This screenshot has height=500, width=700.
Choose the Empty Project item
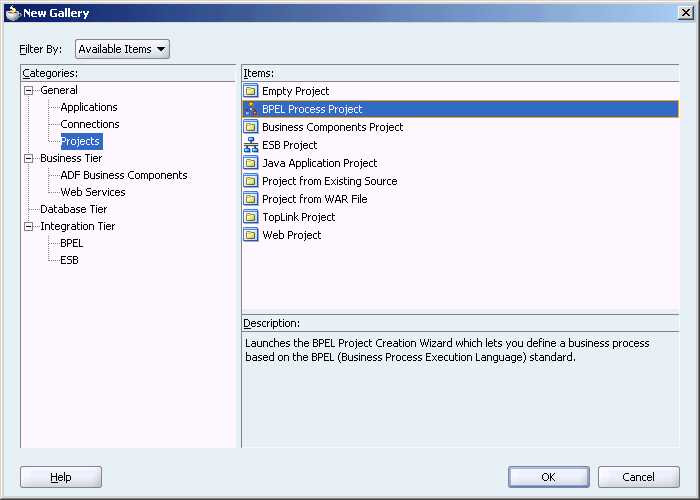(x=460, y=91)
